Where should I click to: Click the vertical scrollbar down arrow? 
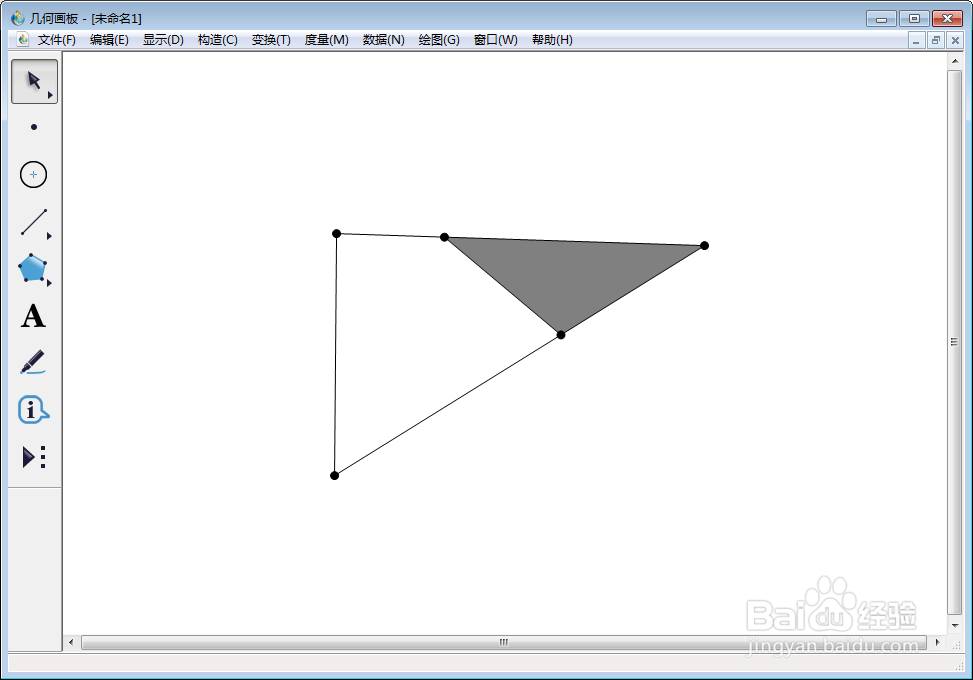click(x=955, y=625)
